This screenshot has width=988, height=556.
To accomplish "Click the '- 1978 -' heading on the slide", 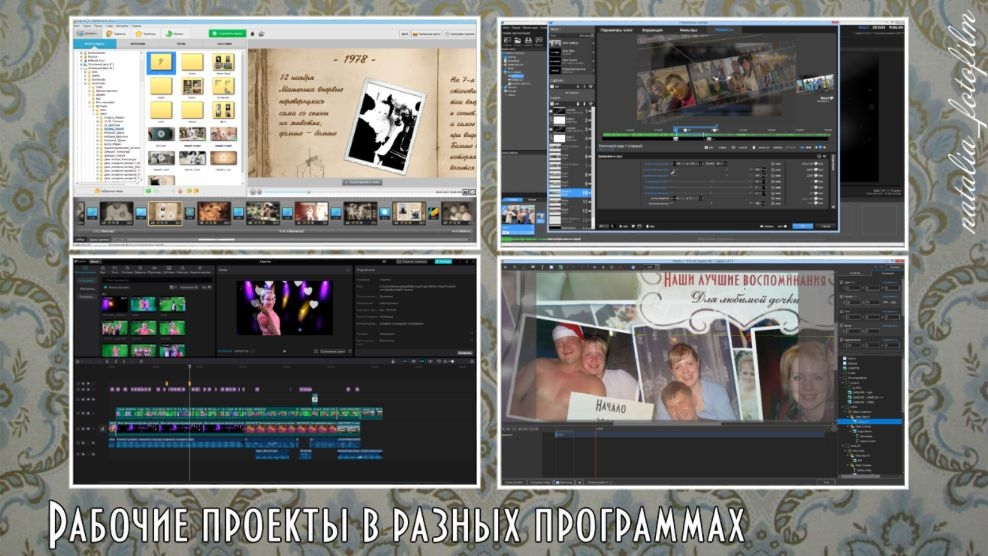I will (355, 59).
